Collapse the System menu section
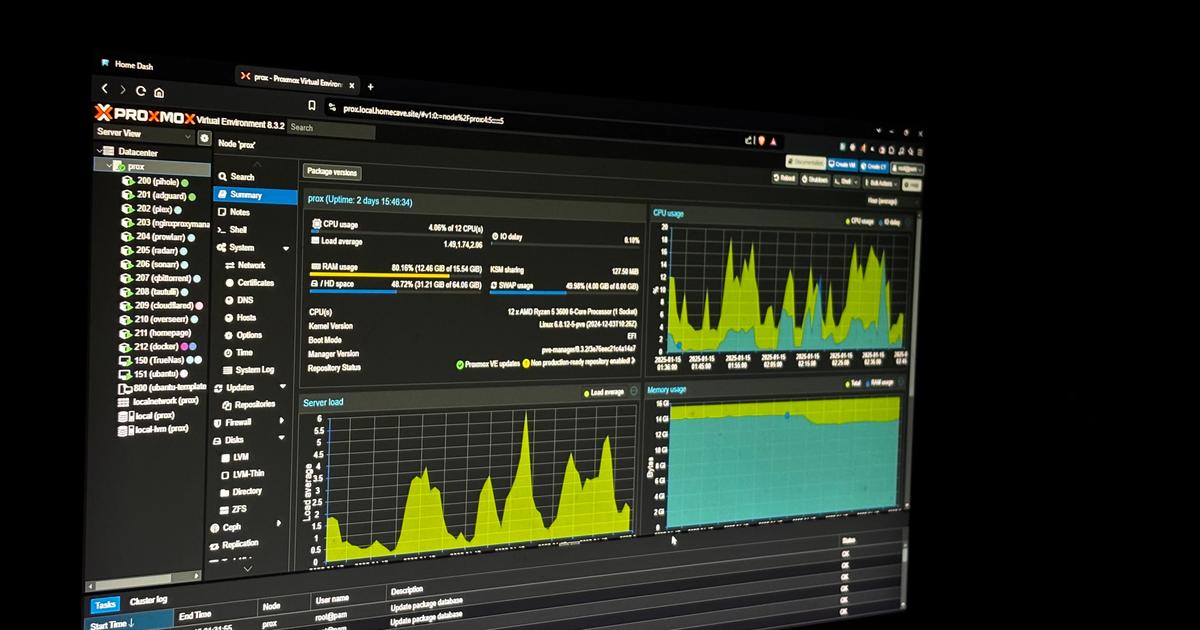1200x630 pixels. (286, 248)
